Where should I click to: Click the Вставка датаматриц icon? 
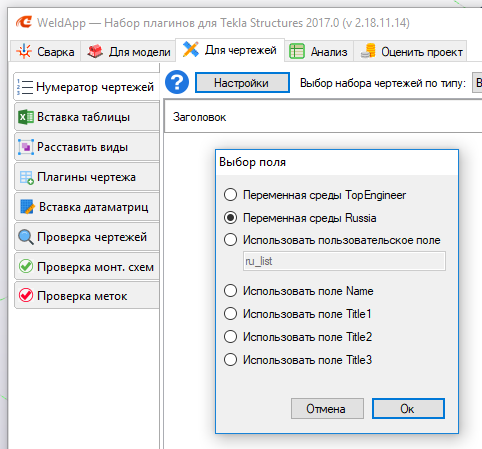click(x=27, y=207)
